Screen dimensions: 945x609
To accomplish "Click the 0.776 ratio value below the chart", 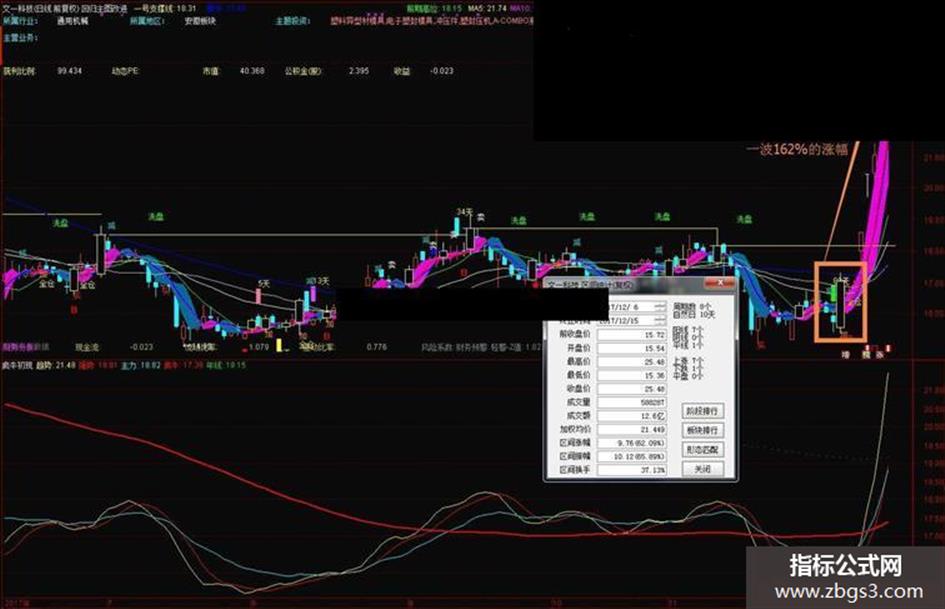I will click(x=377, y=347).
